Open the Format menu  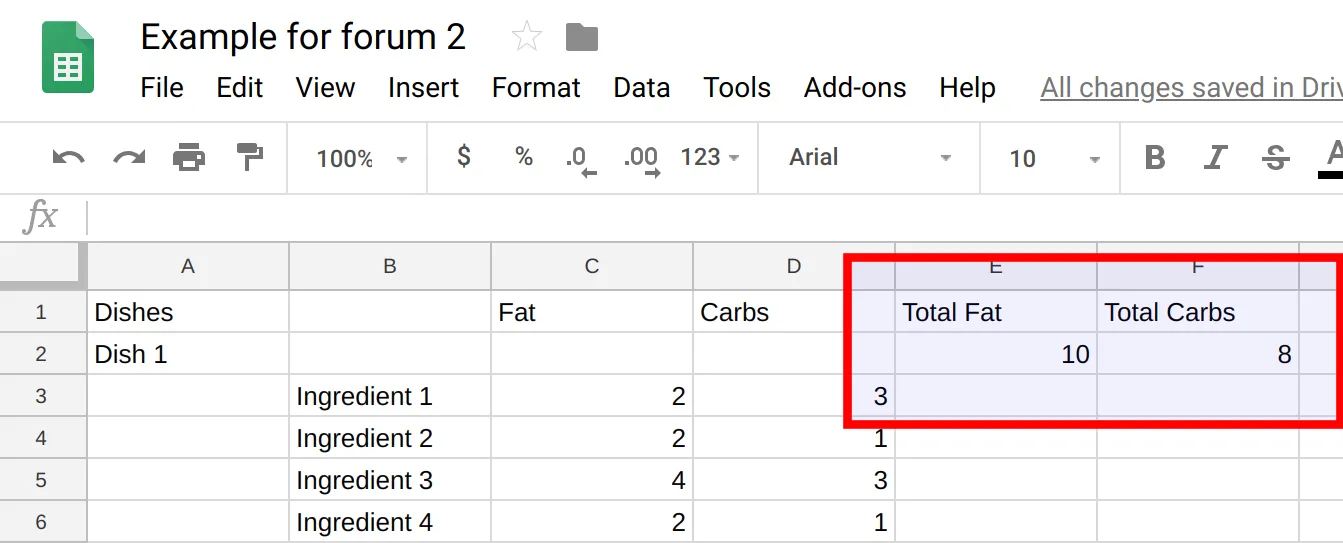click(536, 88)
